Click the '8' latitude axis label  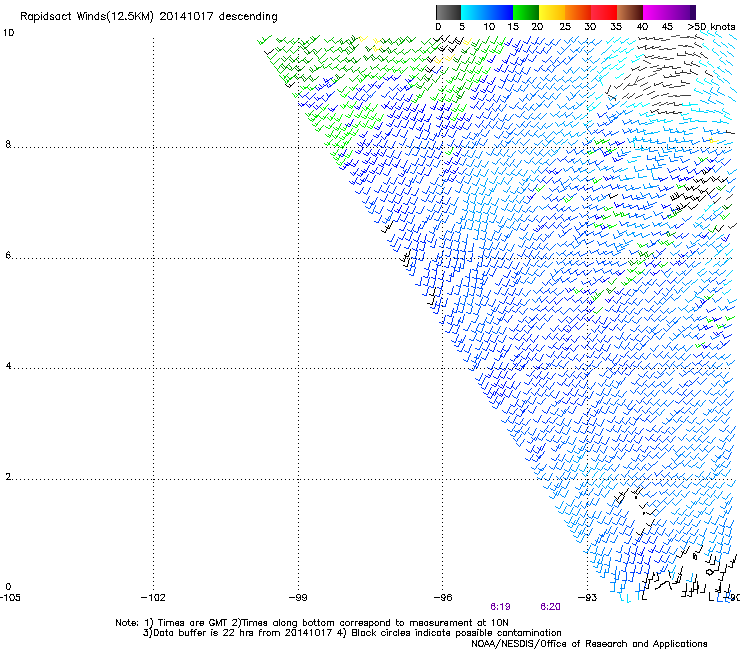click(x=8, y=144)
